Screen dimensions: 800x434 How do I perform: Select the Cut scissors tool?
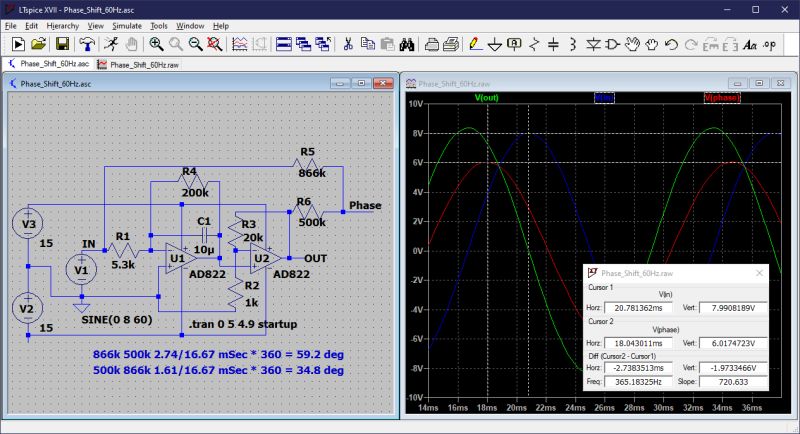tap(348, 44)
